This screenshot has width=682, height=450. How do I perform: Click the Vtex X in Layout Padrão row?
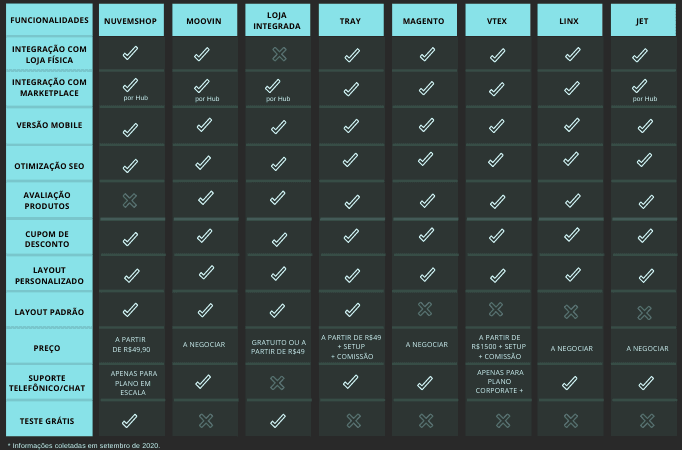click(496, 309)
